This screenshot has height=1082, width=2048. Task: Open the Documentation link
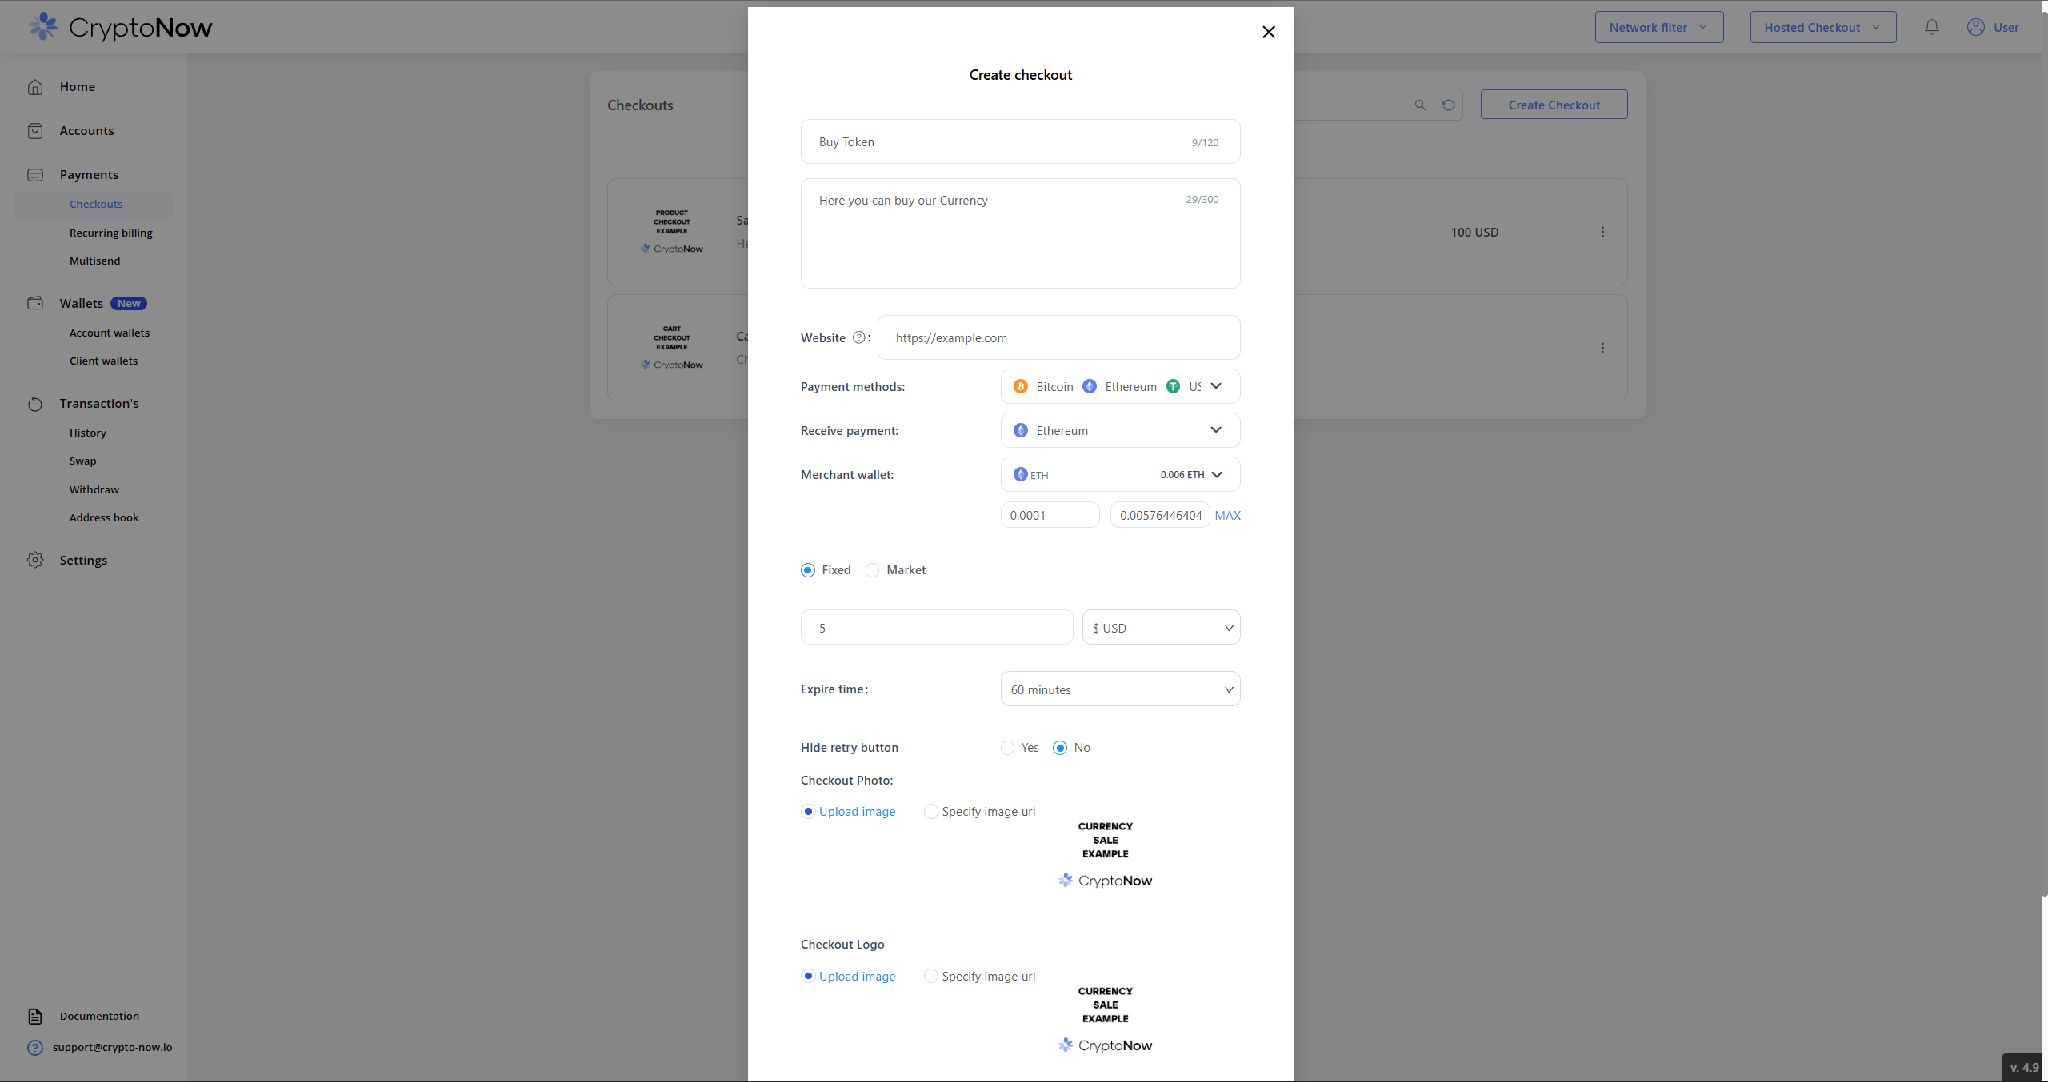[x=99, y=1016]
